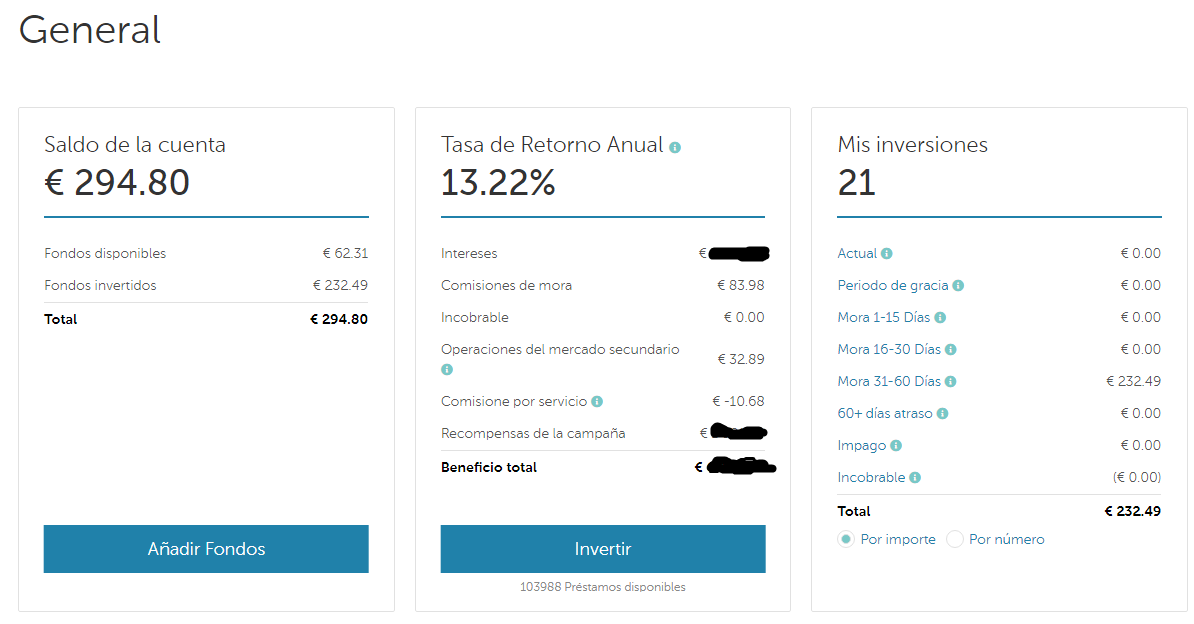Open the 60+ días atraso link
This screenshot has width=1194, height=624.
(884, 414)
